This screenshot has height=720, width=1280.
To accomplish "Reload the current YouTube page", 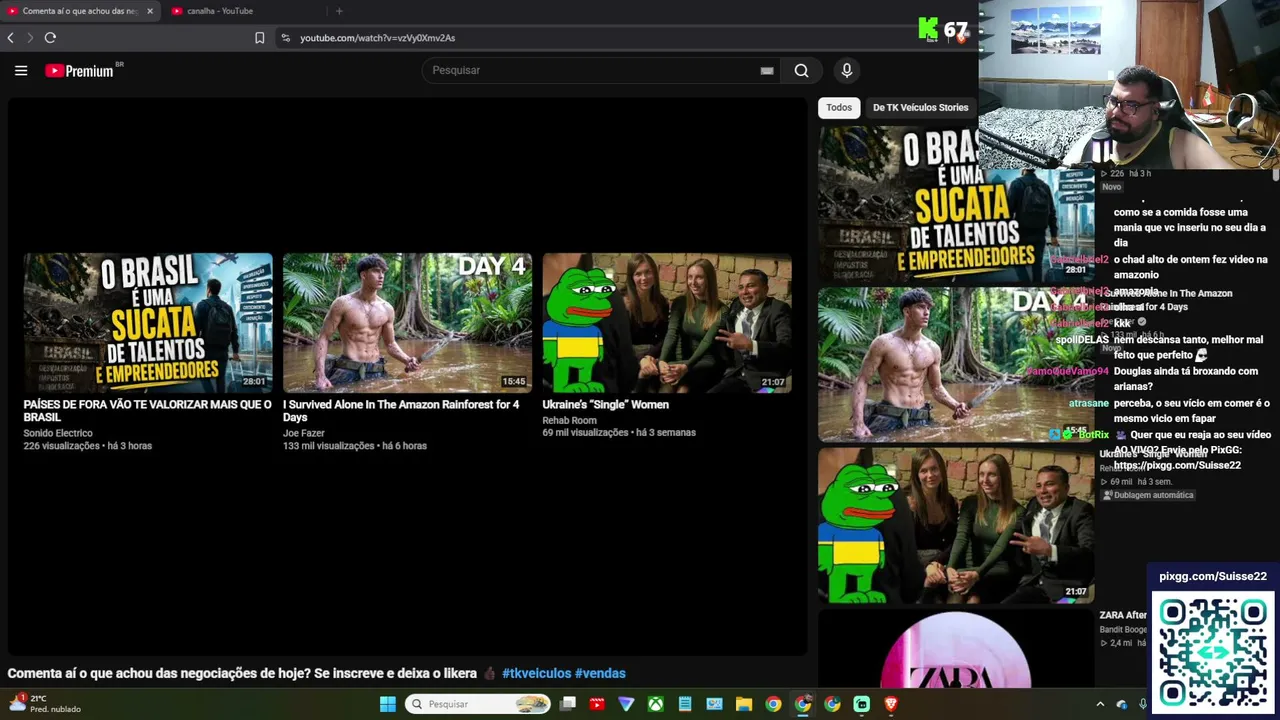I will (x=50, y=38).
